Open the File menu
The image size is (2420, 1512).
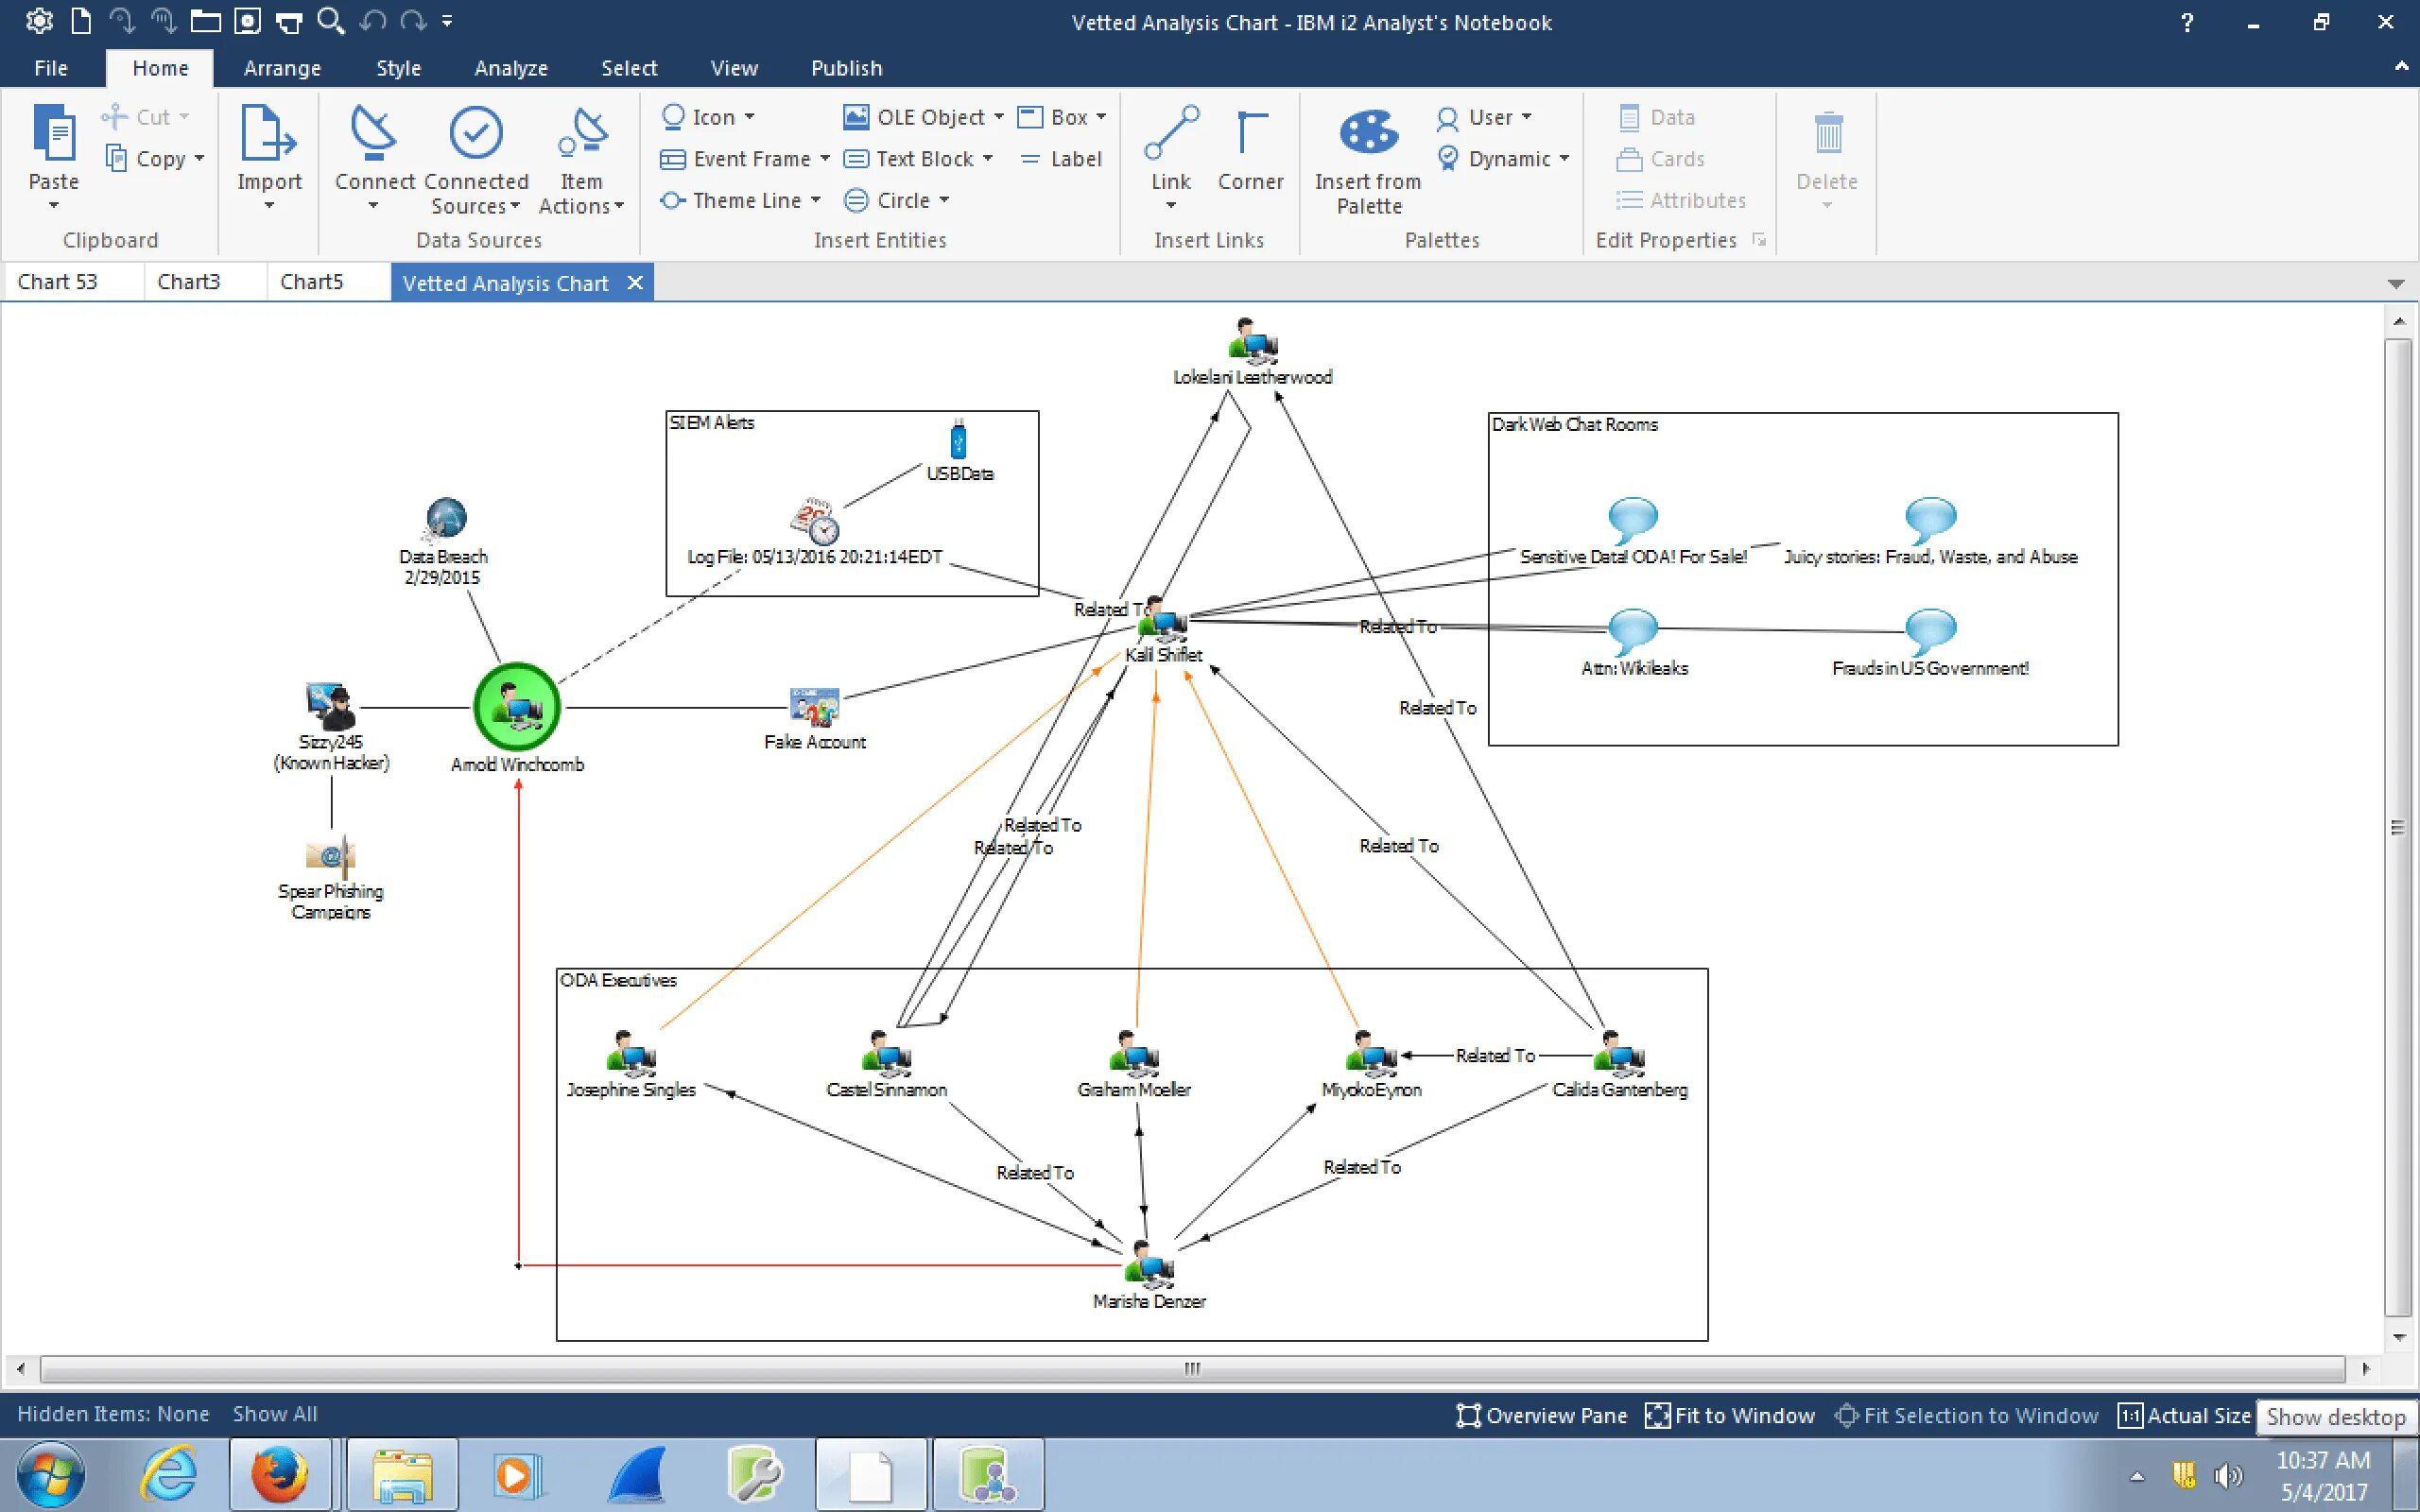coord(51,68)
